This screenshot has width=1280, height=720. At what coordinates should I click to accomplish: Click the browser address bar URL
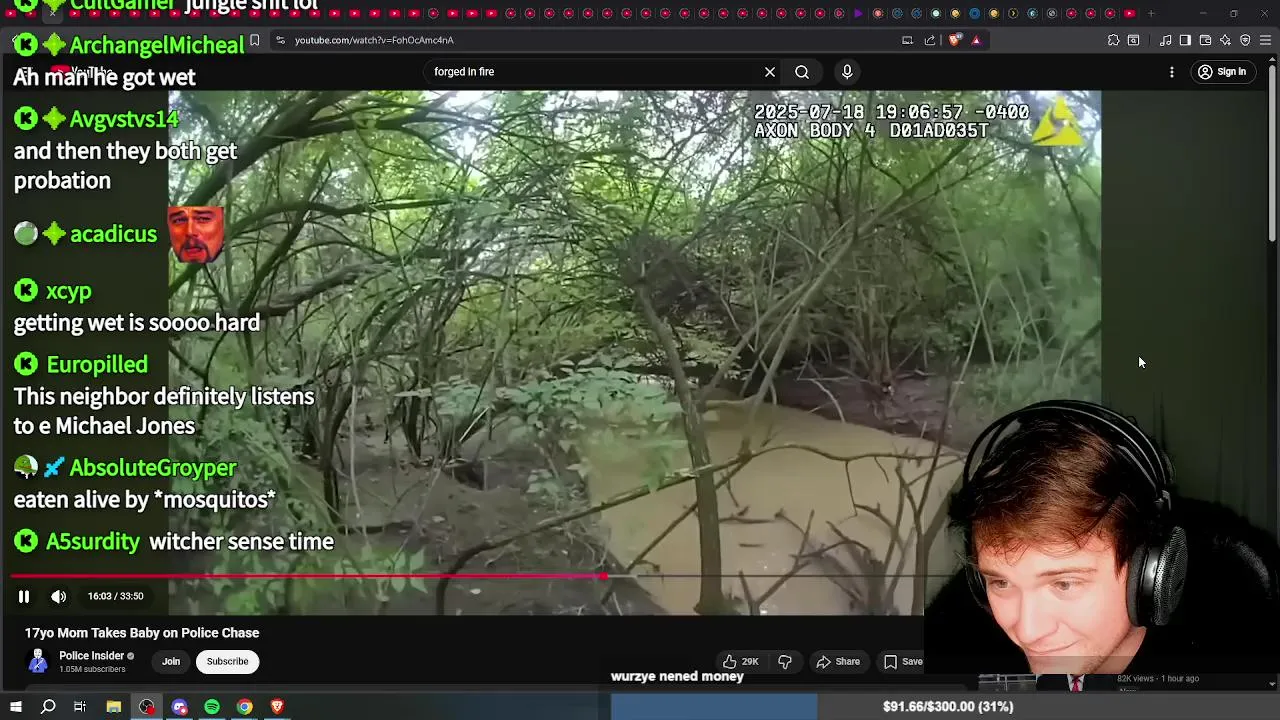tap(374, 40)
